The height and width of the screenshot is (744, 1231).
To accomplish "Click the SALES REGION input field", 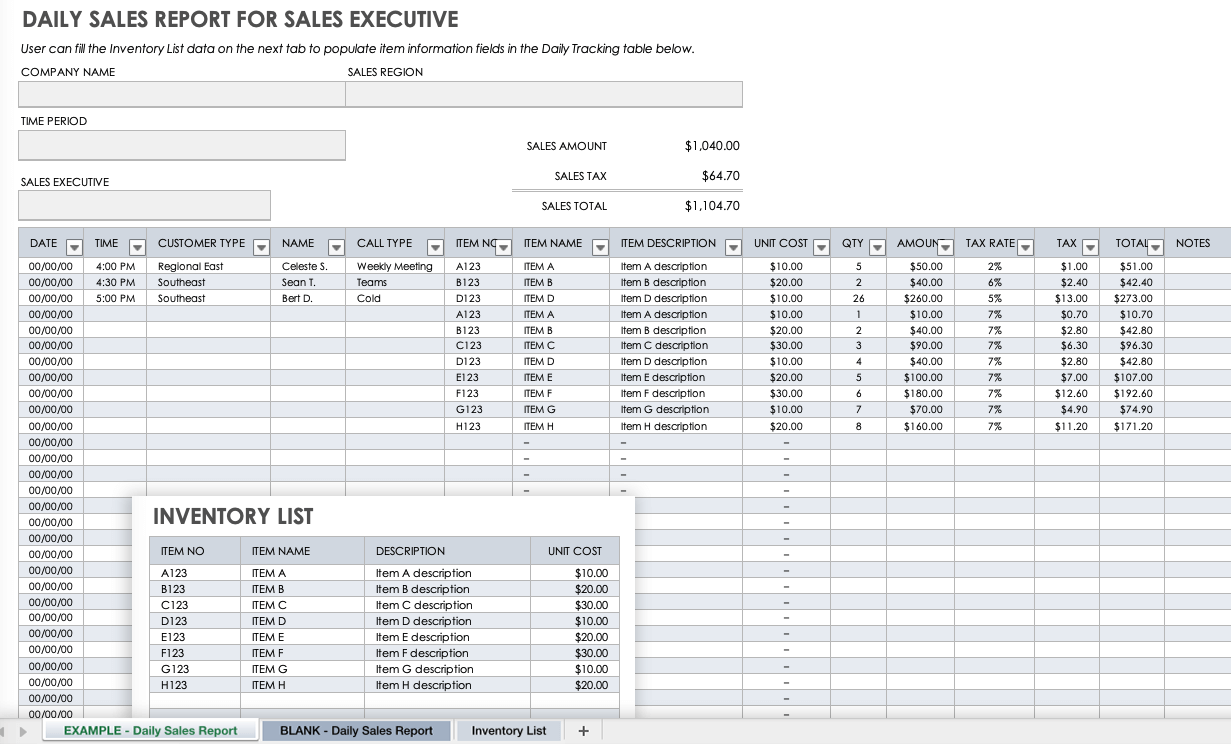I will click(x=544, y=94).
